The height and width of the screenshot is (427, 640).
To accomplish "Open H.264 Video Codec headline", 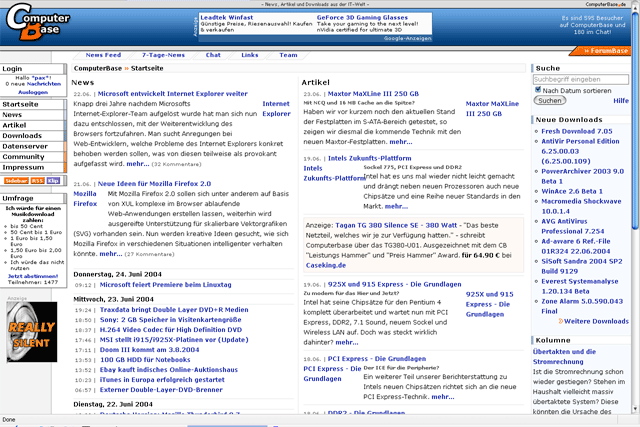I will (171, 329).
